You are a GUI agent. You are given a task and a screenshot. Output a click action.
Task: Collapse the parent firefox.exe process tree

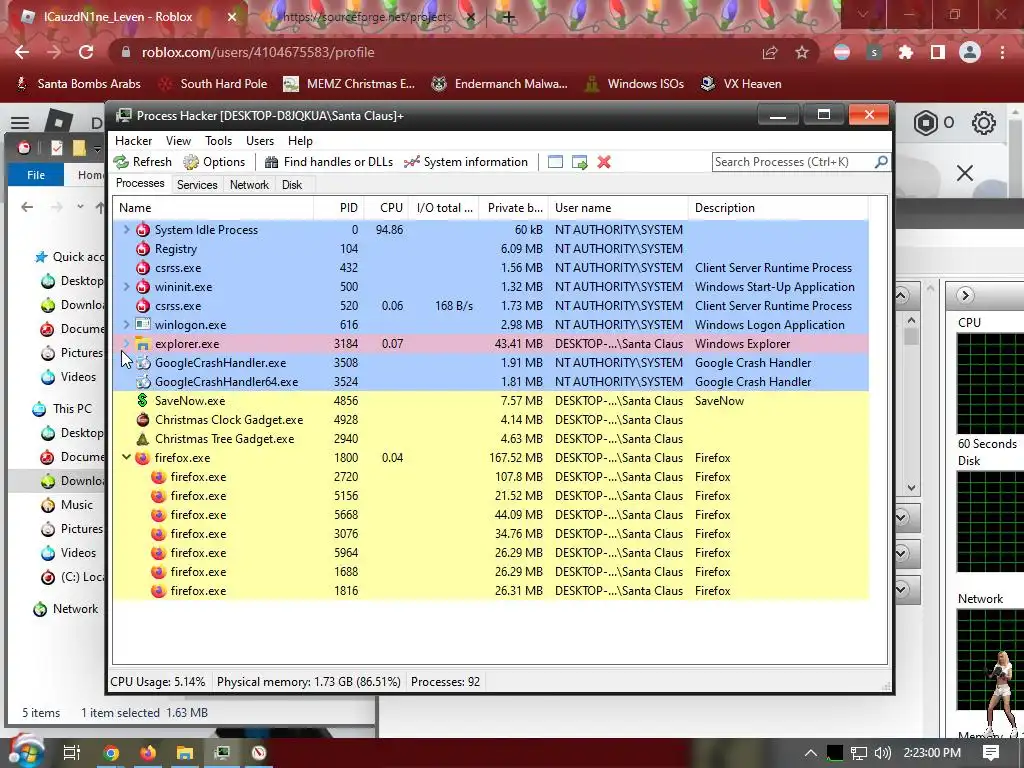127,457
